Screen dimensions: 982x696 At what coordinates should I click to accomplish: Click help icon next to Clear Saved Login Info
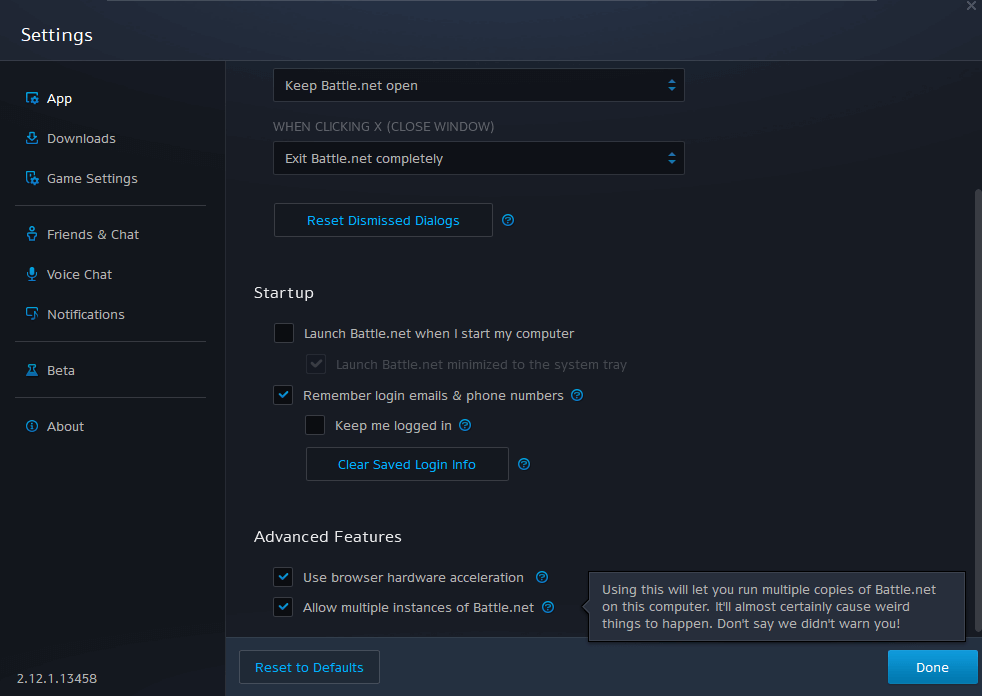[x=524, y=464]
